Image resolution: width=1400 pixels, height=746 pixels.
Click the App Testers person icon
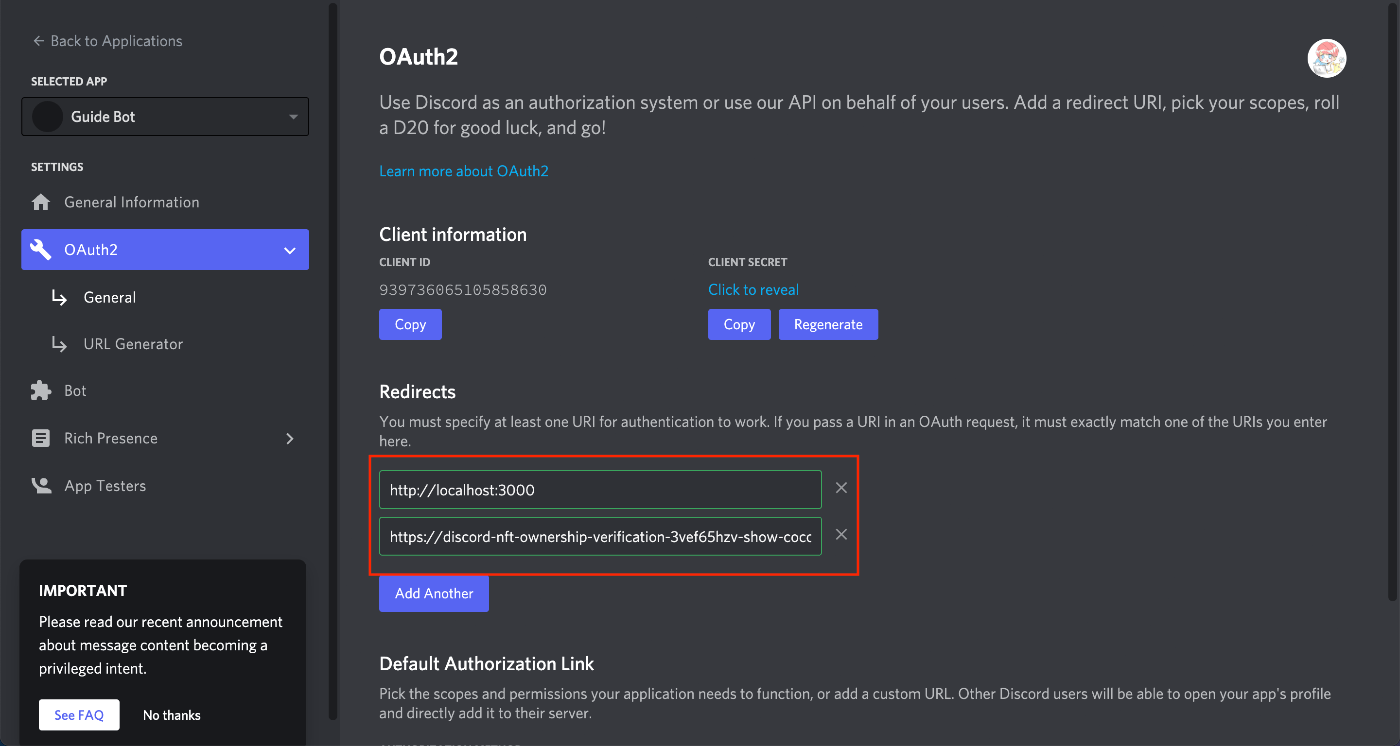click(41, 486)
